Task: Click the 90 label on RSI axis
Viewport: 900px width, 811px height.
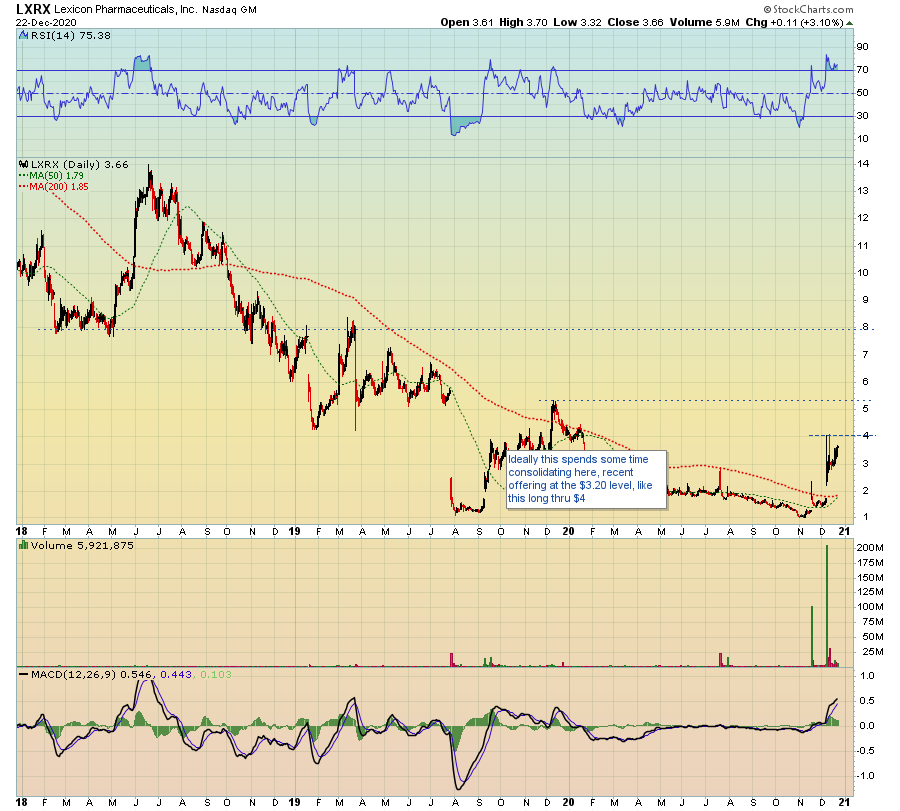Action: pyautogui.click(x=862, y=47)
